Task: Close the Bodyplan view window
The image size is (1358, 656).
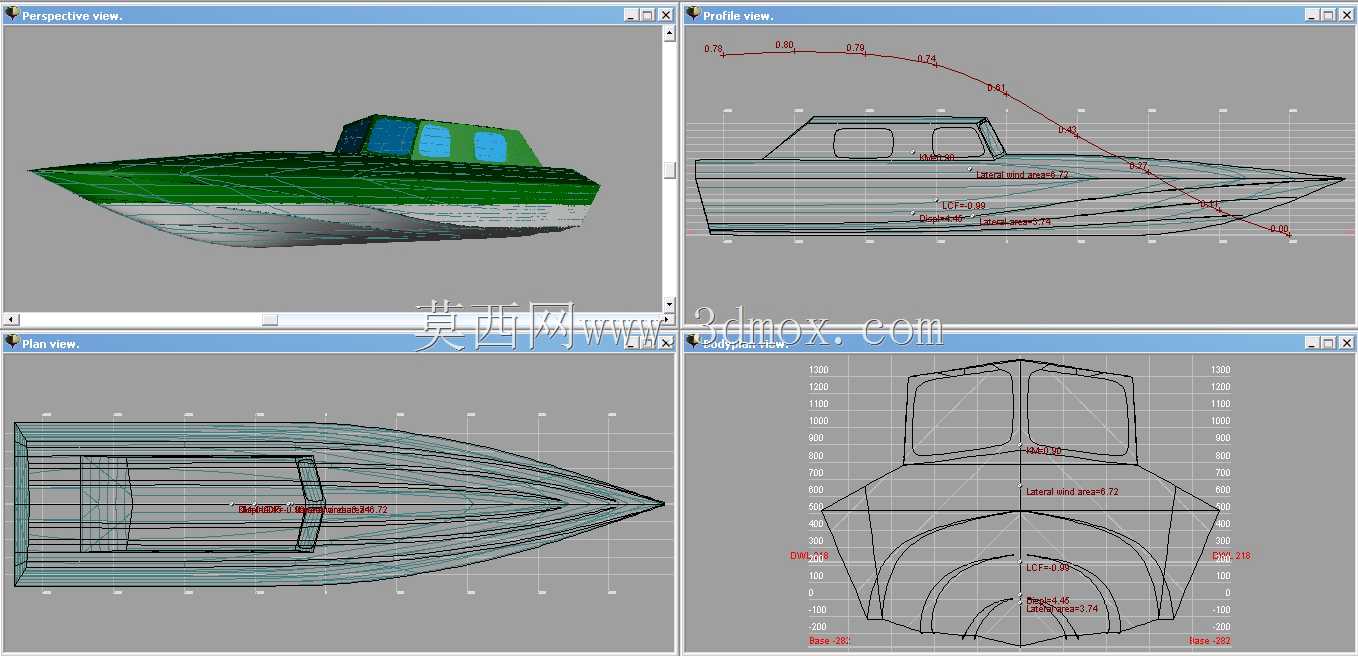Action: tap(1346, 343)
